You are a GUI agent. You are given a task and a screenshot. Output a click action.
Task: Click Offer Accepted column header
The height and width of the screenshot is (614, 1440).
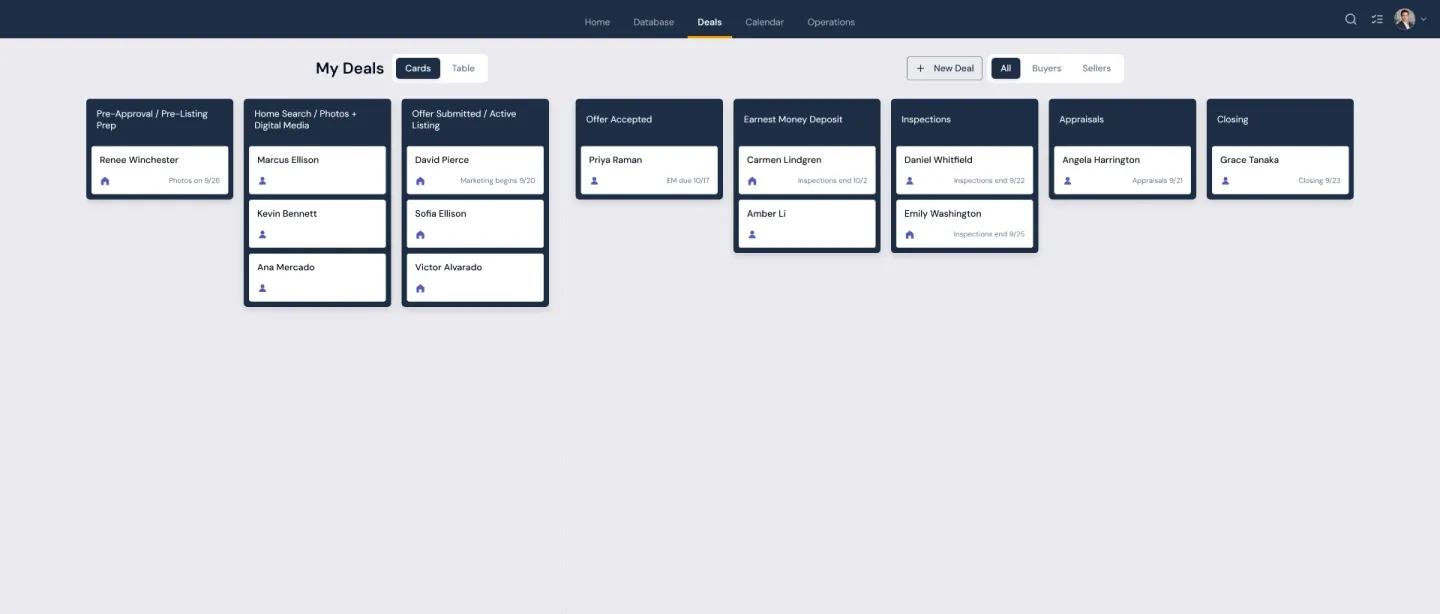coord(649,120)
